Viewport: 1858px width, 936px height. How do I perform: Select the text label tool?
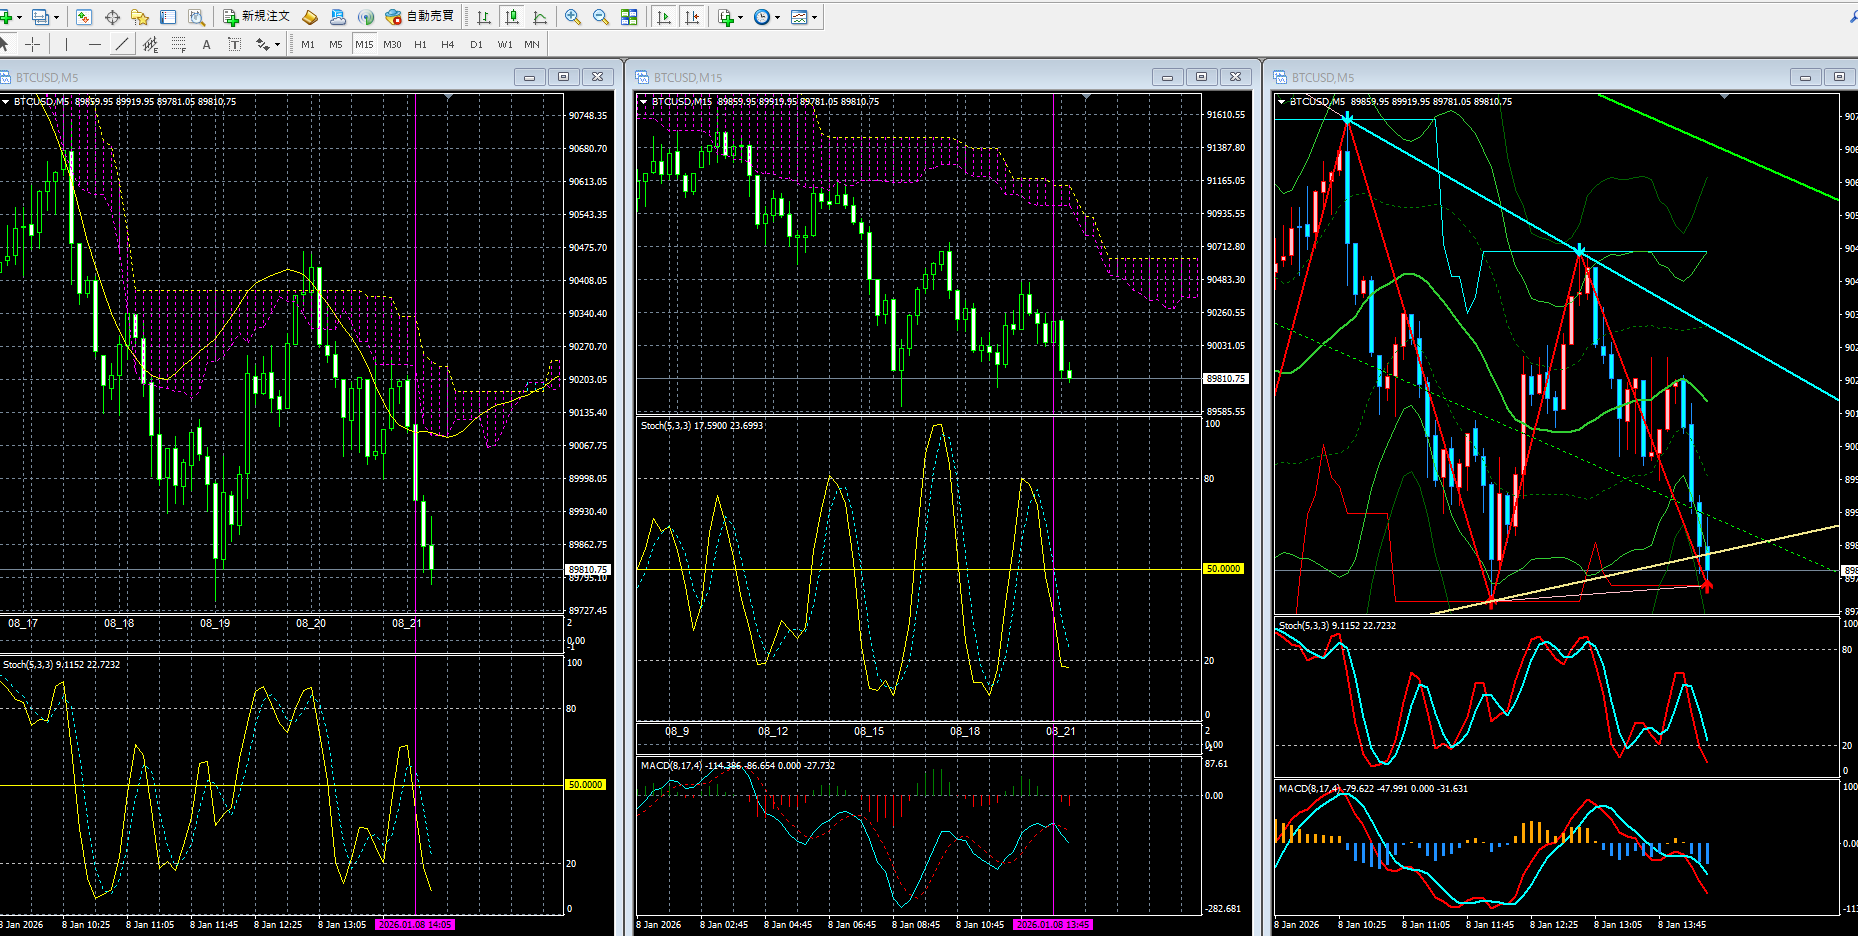(235, 44)
